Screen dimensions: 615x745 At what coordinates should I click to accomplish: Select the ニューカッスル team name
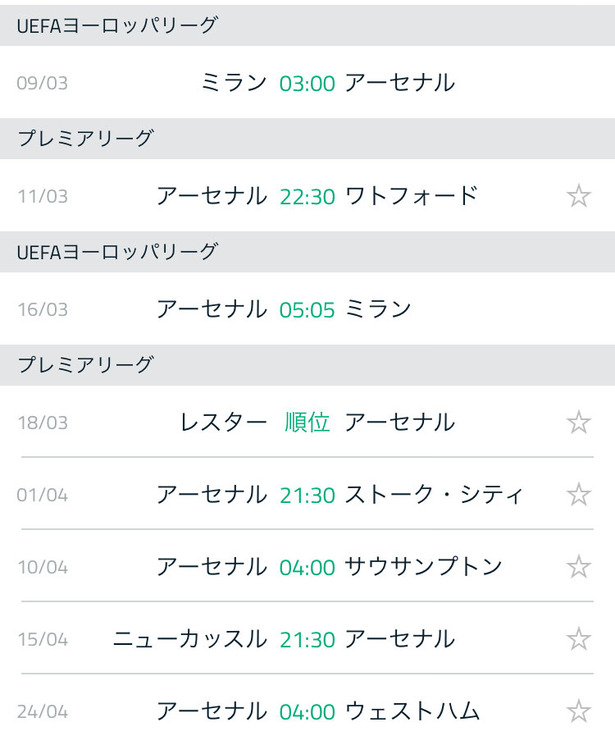[190, 639]
